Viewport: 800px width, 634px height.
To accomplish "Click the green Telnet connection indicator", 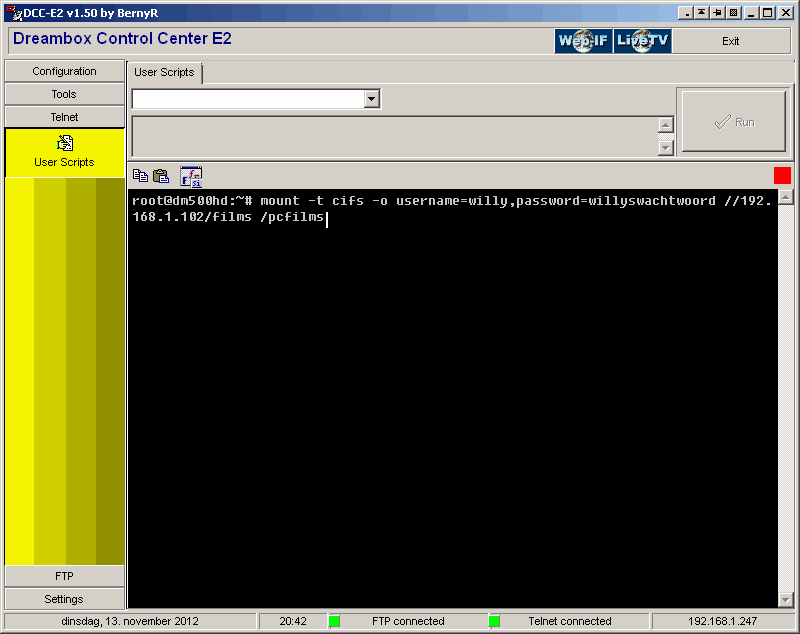I will (494, 621).
